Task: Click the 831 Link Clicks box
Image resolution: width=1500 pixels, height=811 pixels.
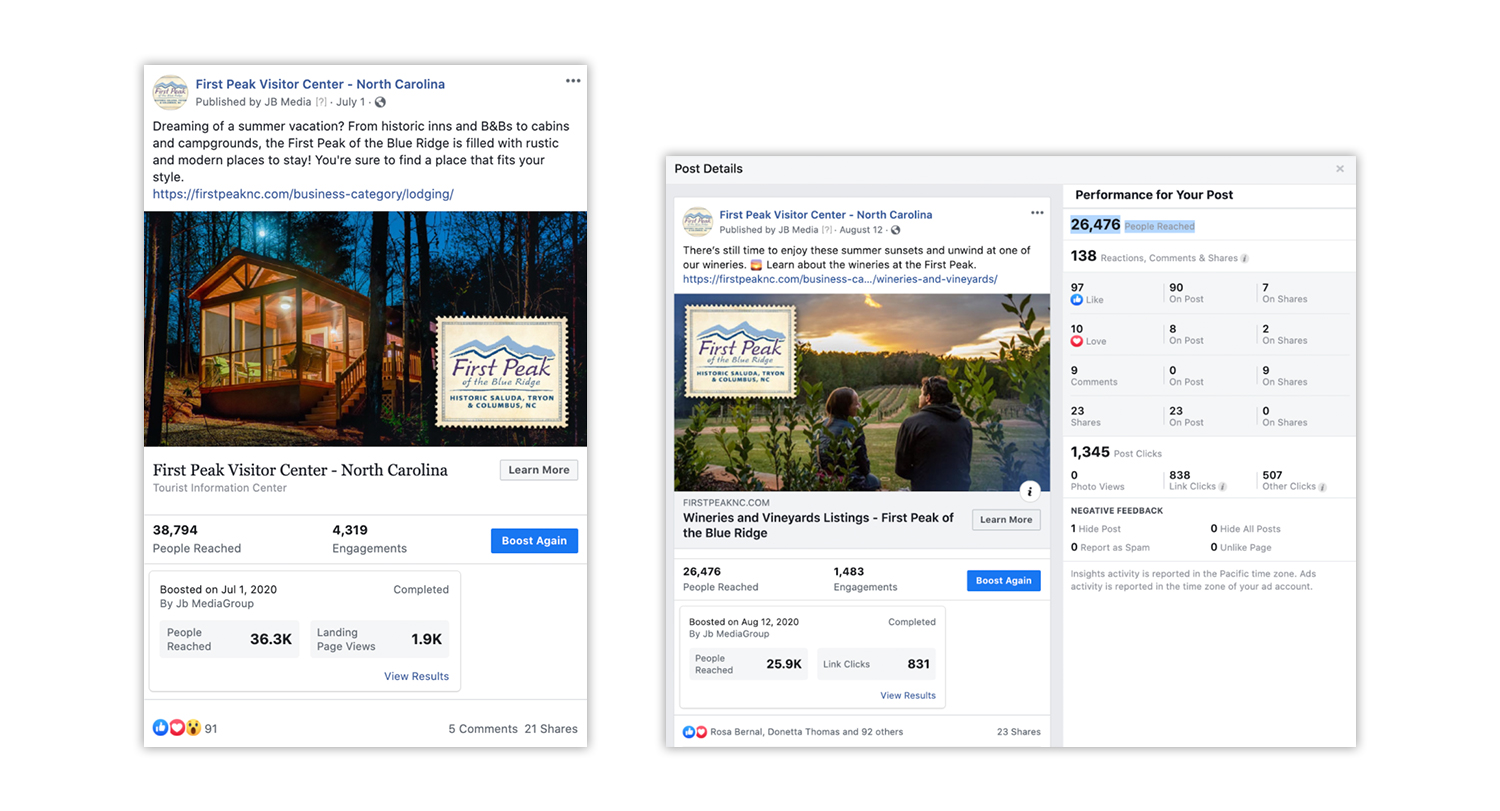Action: pos(876,664)
